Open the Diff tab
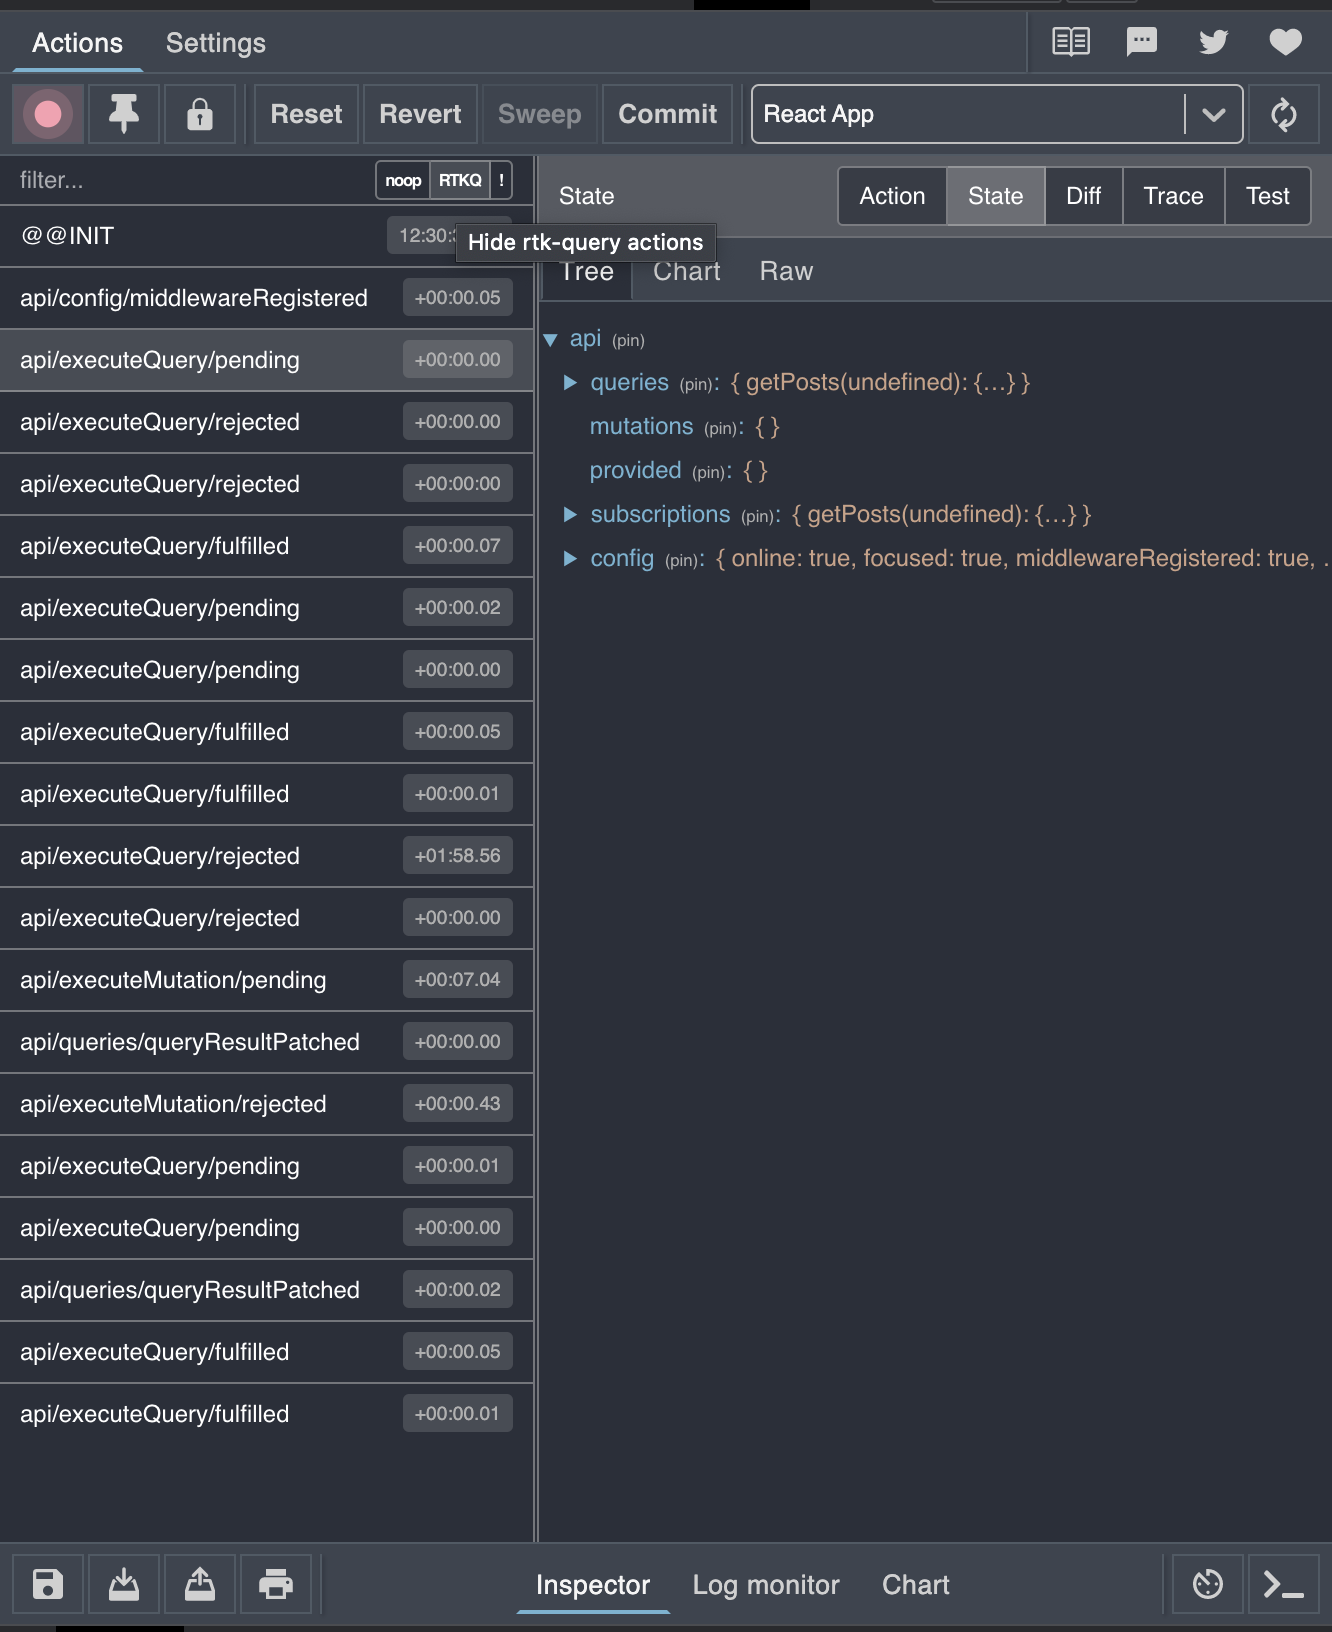 (x=1083, y=196)
